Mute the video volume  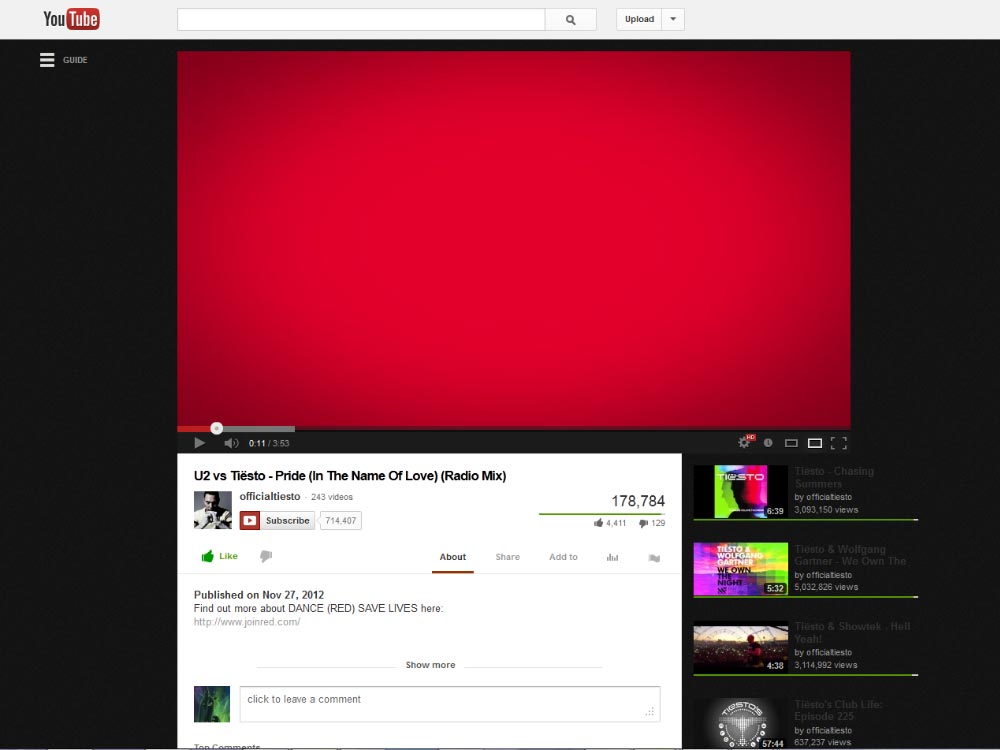point(230,442)
